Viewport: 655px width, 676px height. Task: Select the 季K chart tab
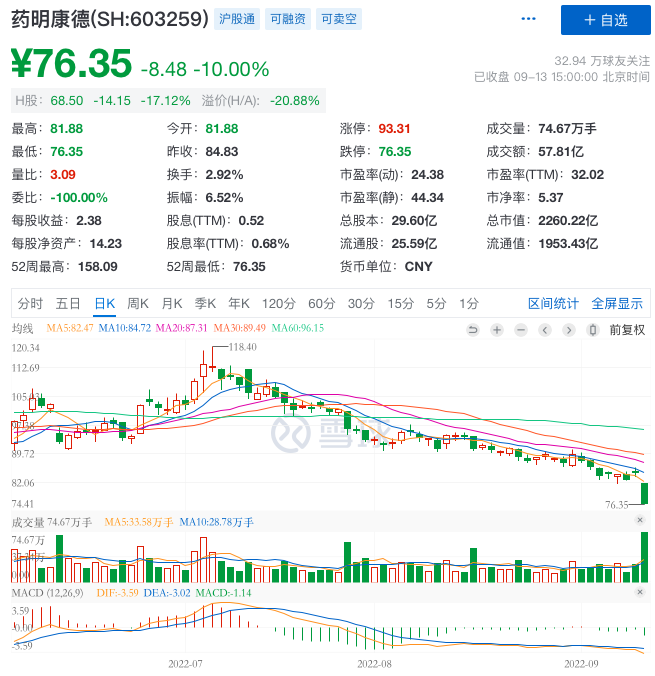[205, 304]
